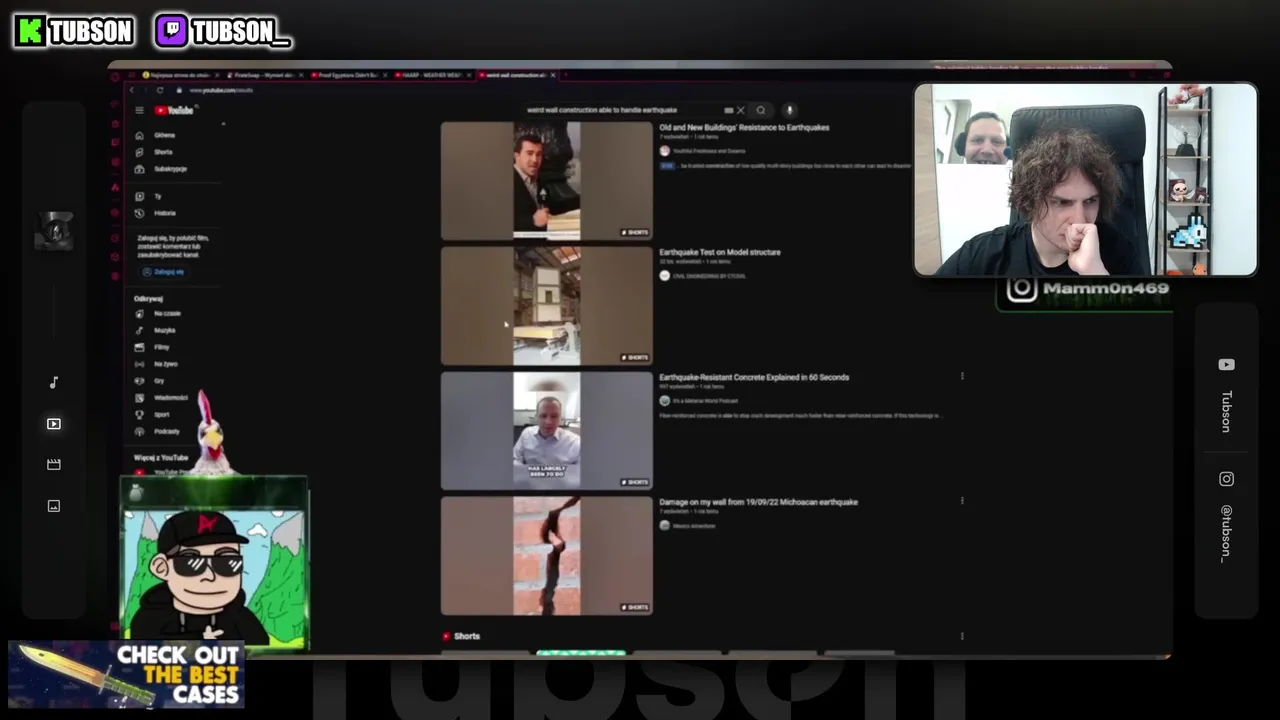Click thumbnail of Earthquake Test on Model
This screenshot has width=1280, height=720.
click(546, 306)
